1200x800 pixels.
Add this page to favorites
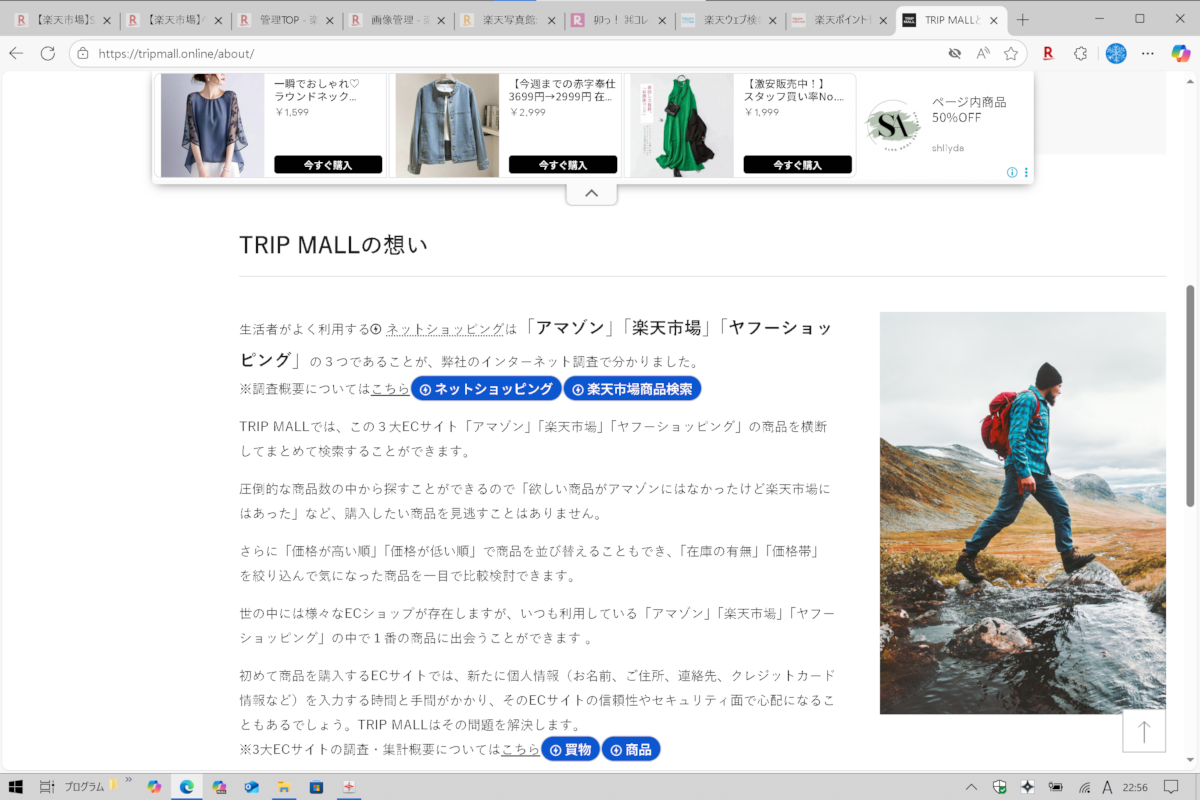point(1011,53)
